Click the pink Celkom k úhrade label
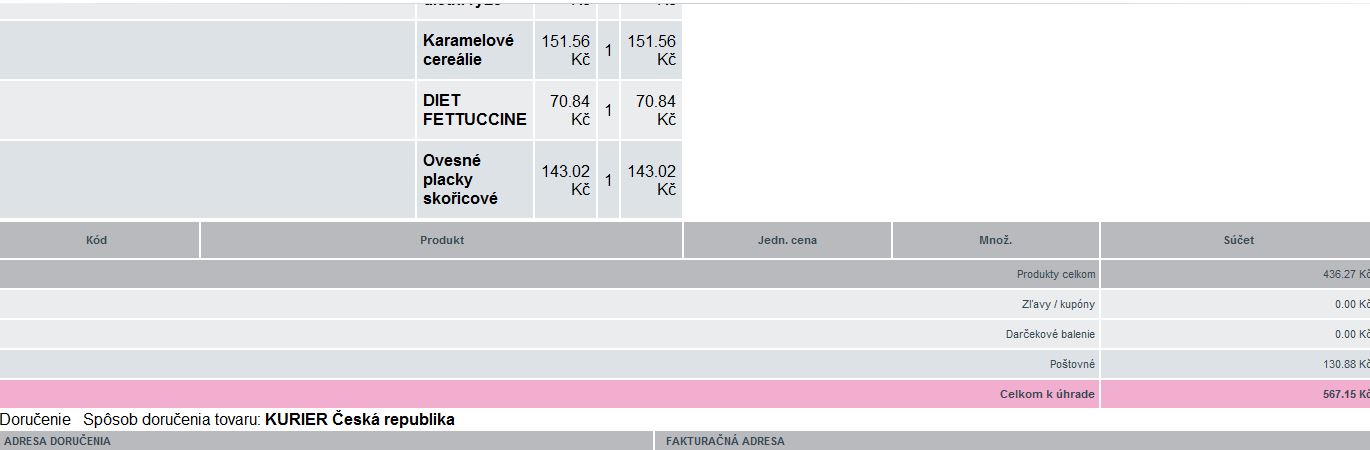 pos(1047,394)
